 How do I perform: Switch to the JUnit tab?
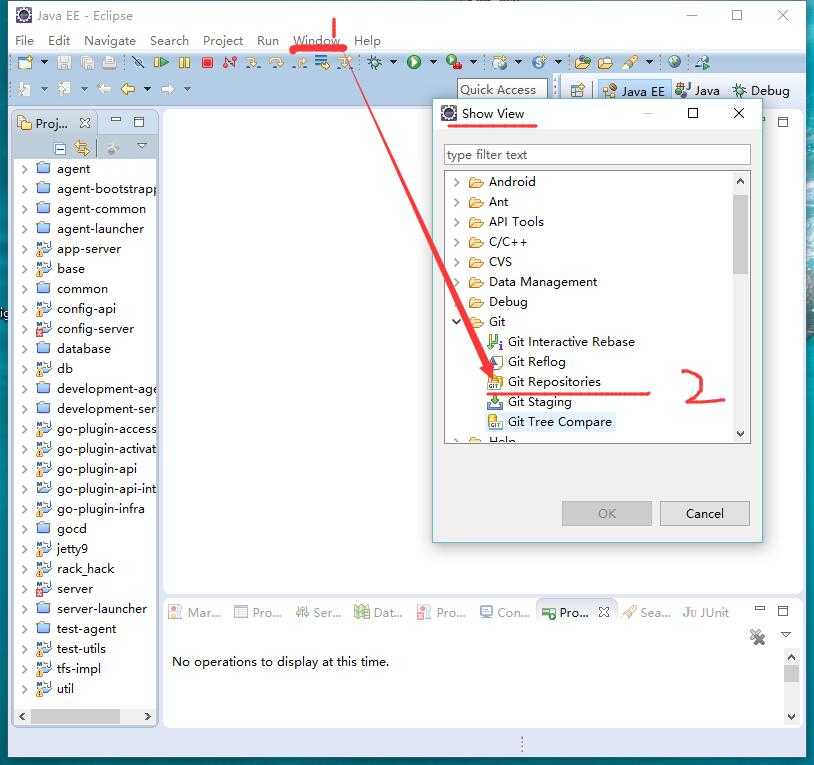[x=705, y=613]
